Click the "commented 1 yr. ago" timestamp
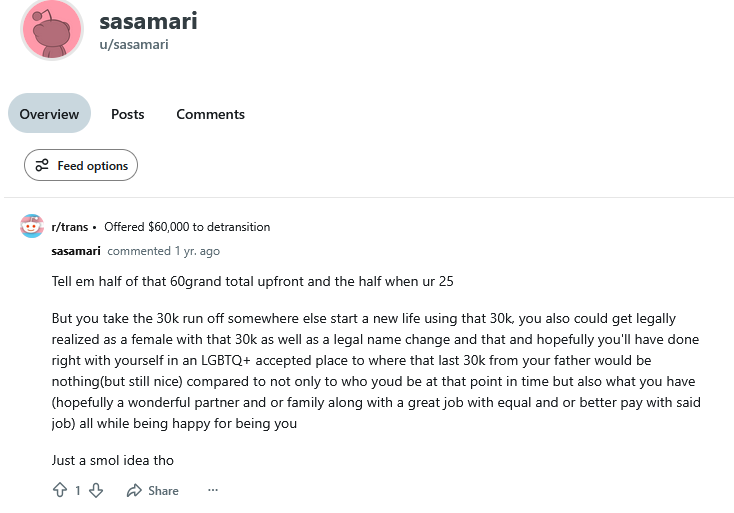The width and height of the screenshot is (734, 513). click(163, 251)
